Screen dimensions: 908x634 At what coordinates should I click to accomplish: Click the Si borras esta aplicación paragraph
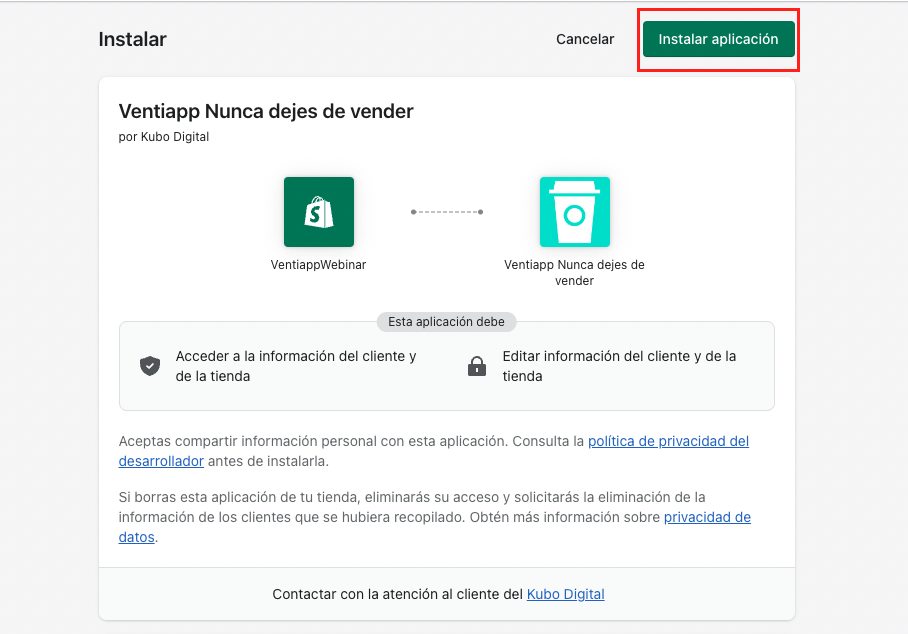(435, 517)
